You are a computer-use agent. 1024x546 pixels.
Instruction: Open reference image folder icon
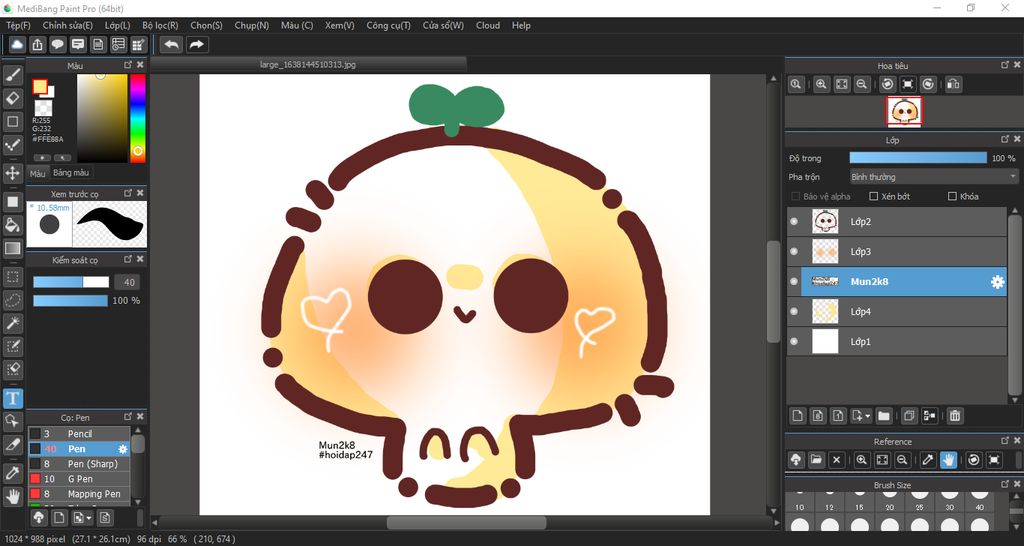816,460
